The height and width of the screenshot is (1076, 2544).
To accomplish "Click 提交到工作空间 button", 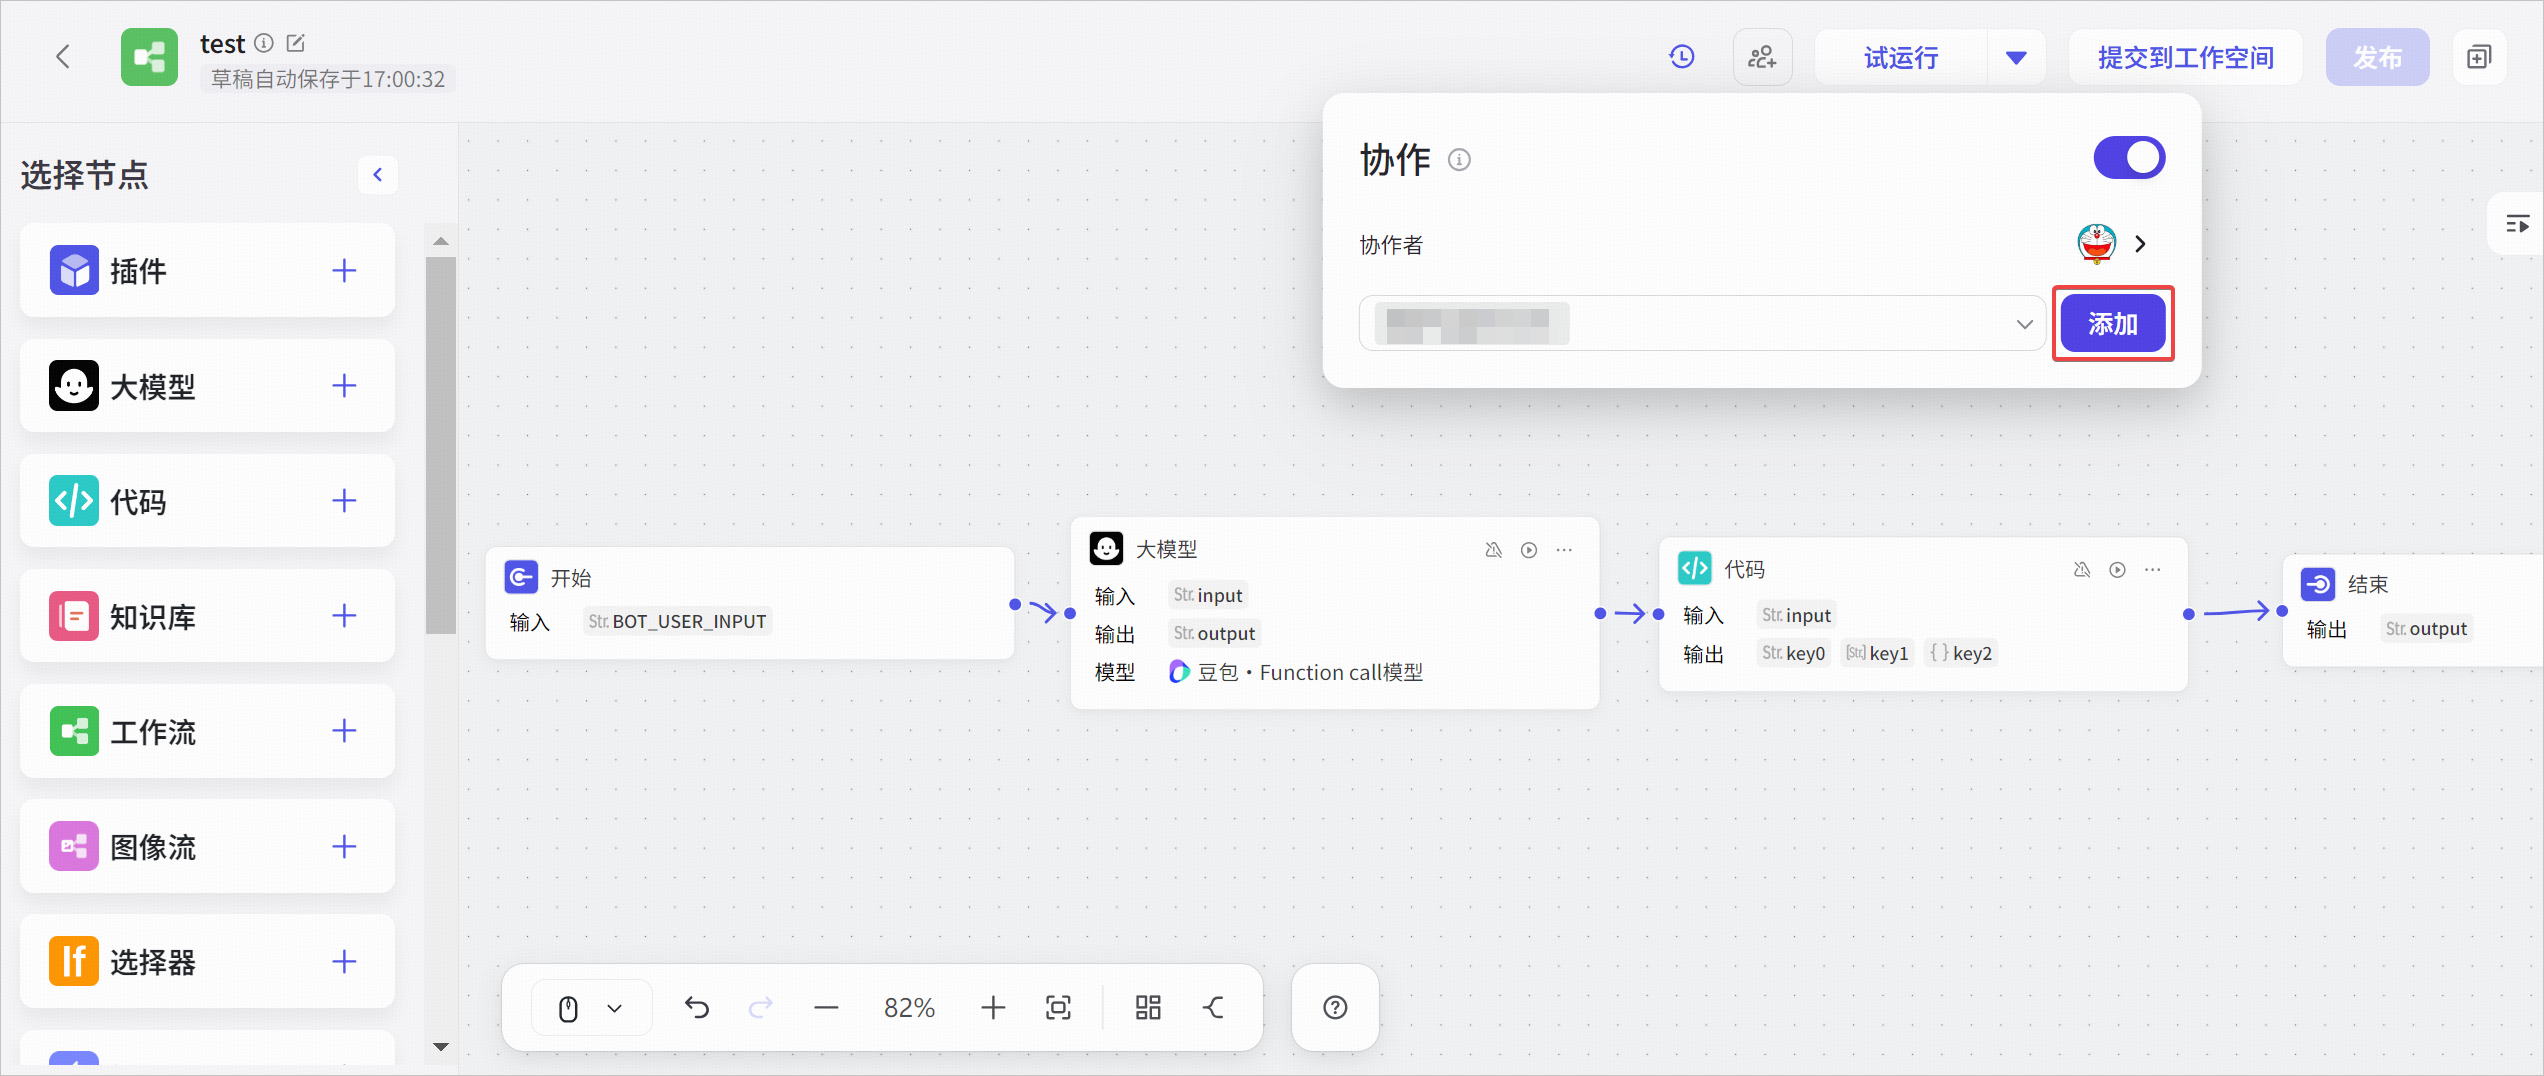I will [x=2186, y=58].
